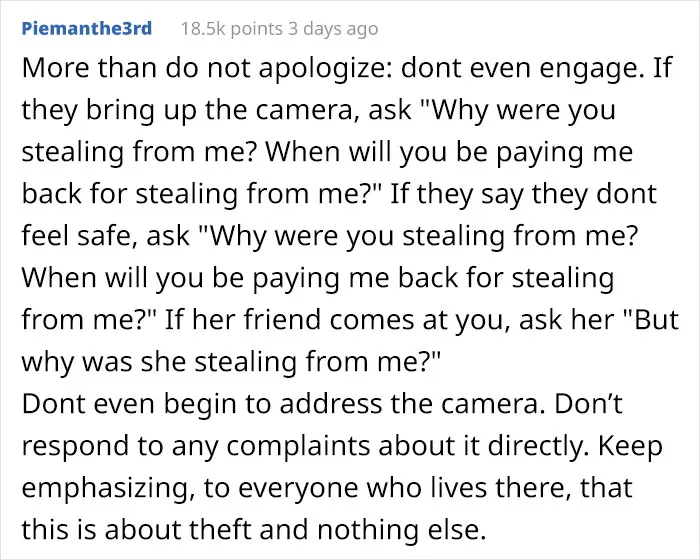The image size is (700, 560).
Task: Open the Piemanthe3rd user profile link
Action: tap(87, 29)
